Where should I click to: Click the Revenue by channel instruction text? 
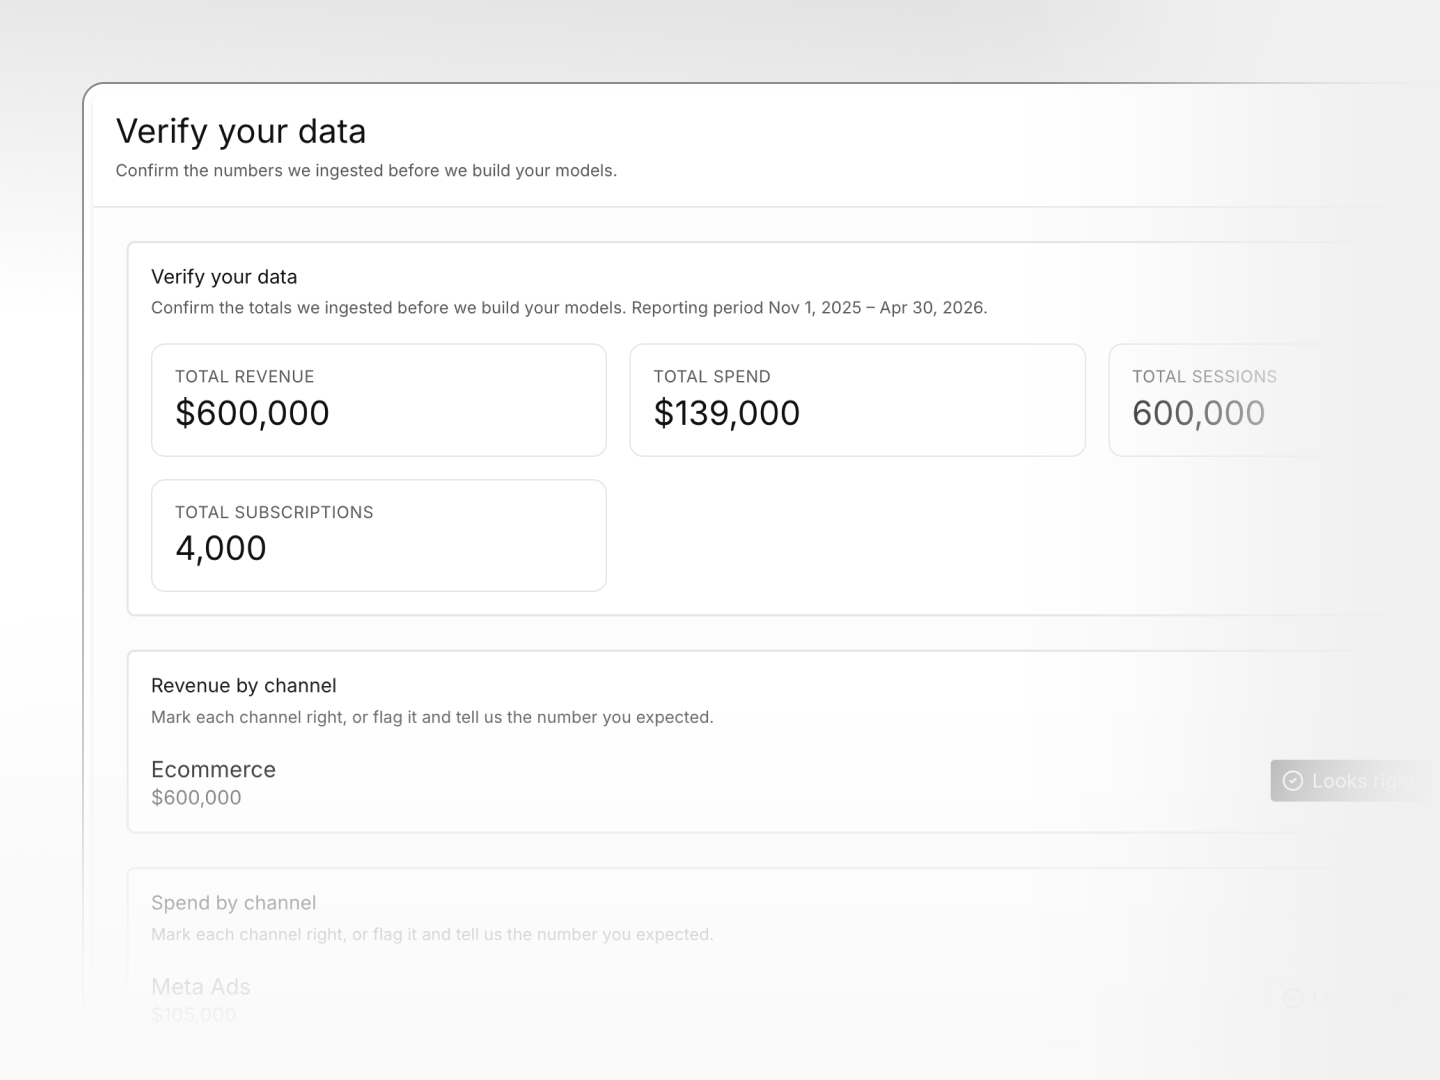(x=432, y=717)
